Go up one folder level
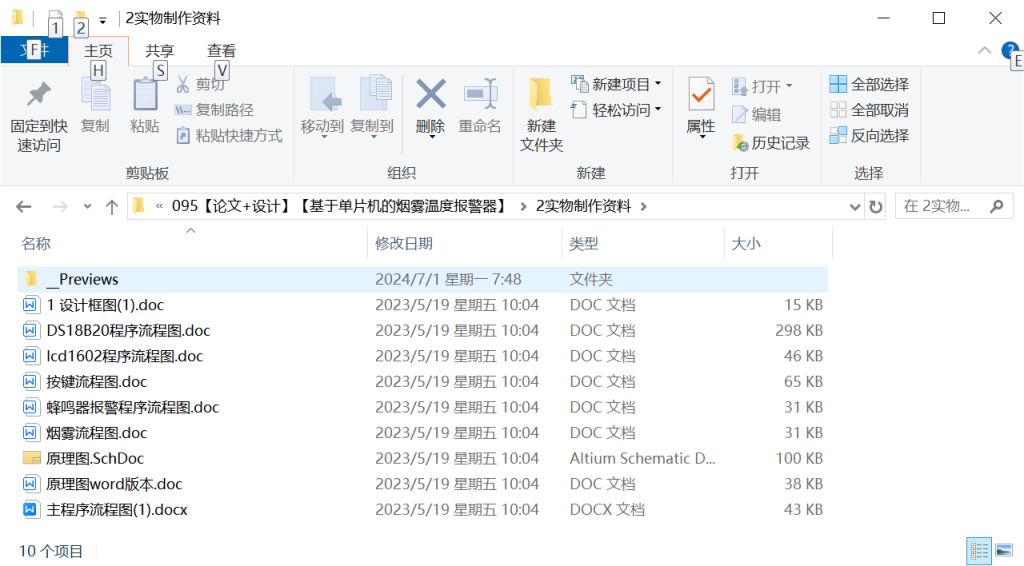The height and width of the screenshot is (566, 1024). tap(112, 207)
